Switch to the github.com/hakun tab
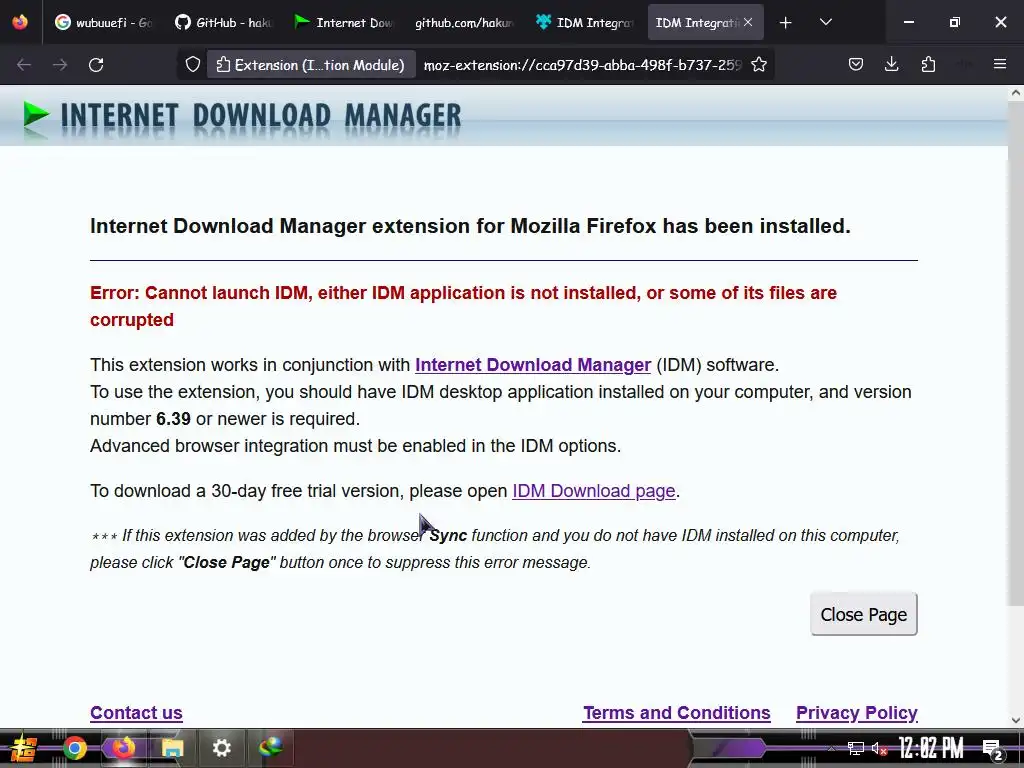The image size is (1024, 768). coord(464,22)
